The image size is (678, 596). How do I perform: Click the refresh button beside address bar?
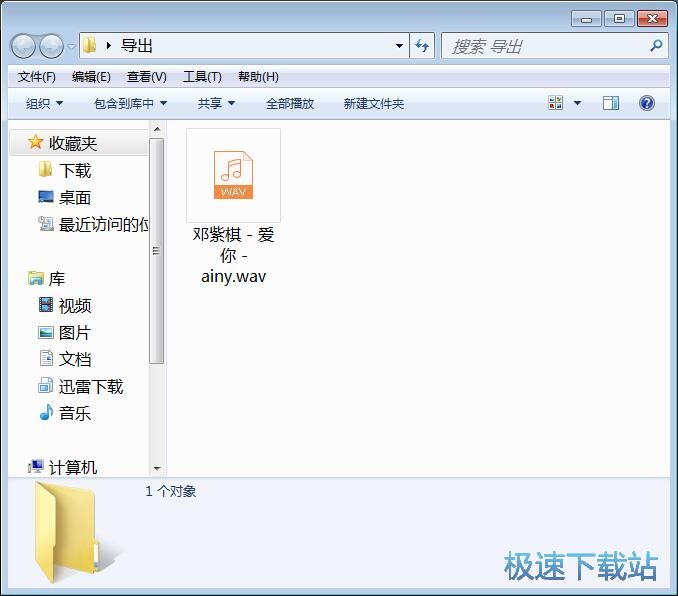[x=422, y=45]
